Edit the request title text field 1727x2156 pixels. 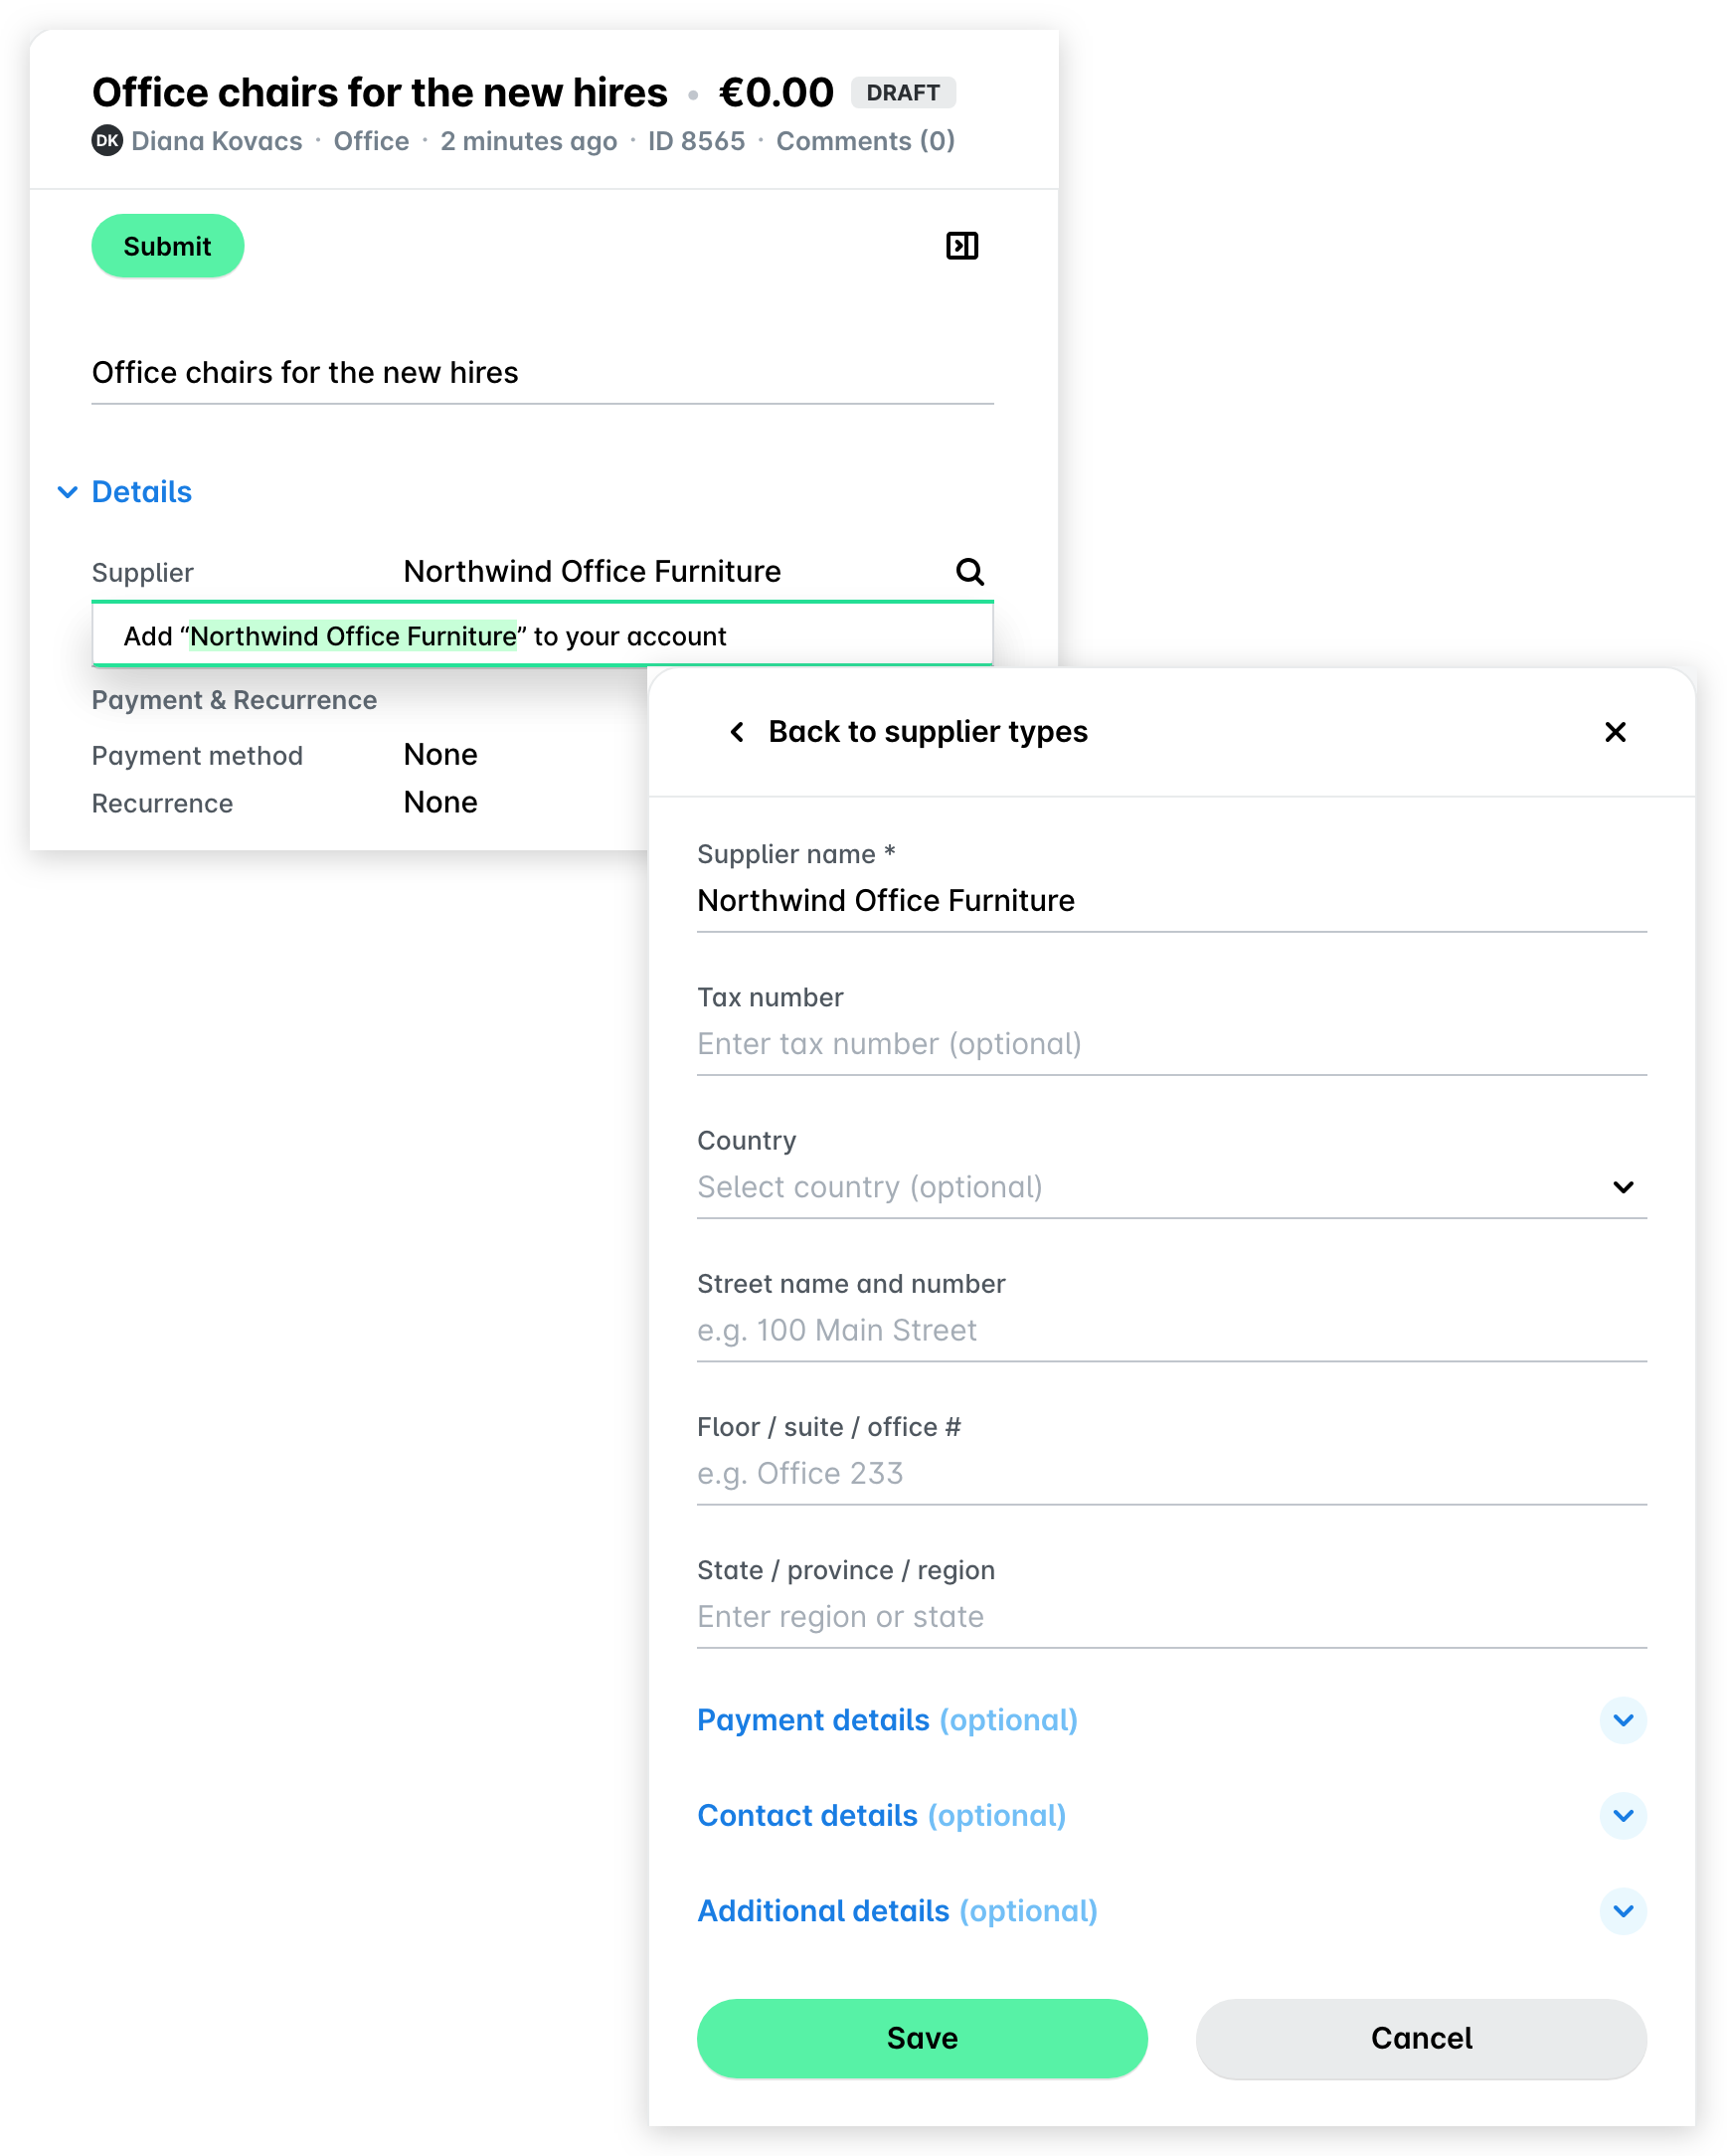tap(542, 372)
